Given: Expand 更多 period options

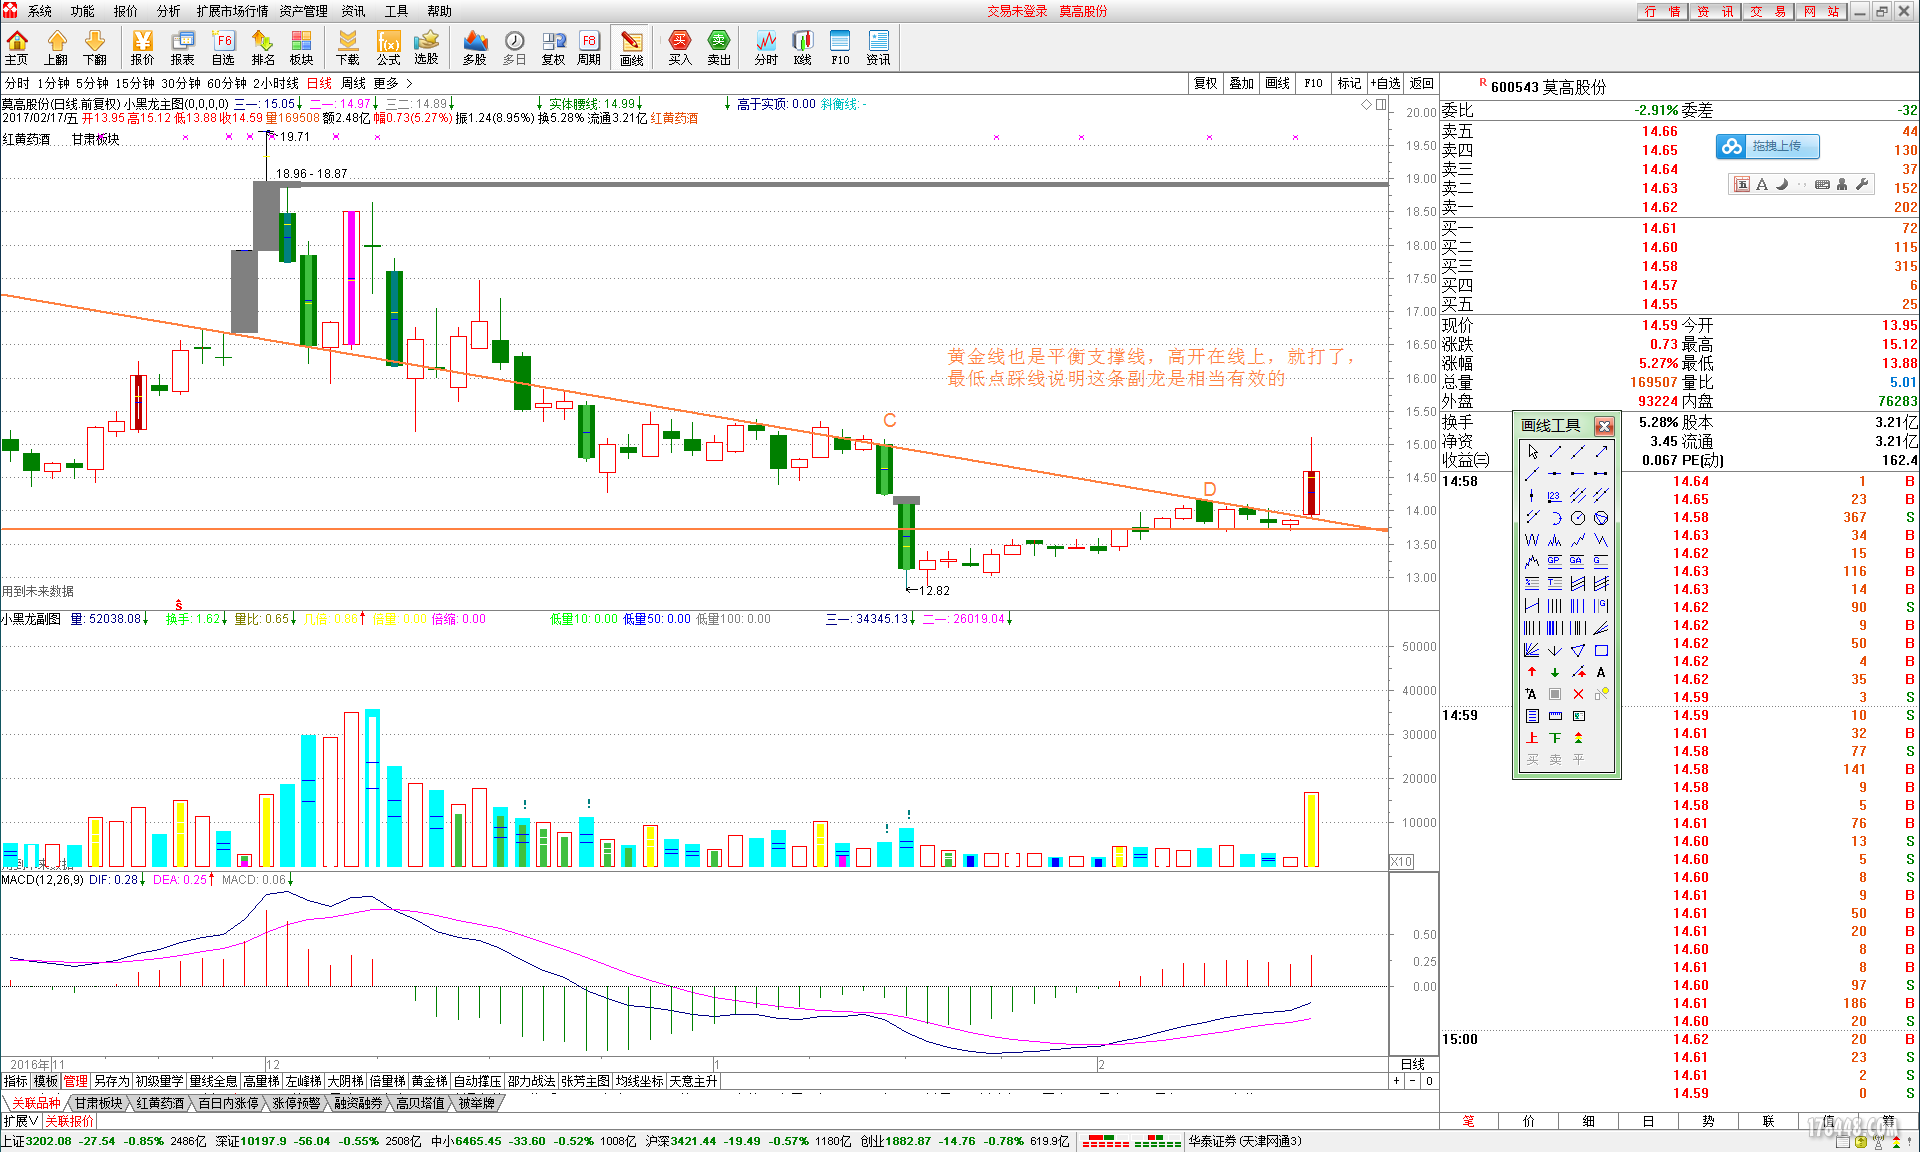Looking at the screenshot, I should coord(393,83).
